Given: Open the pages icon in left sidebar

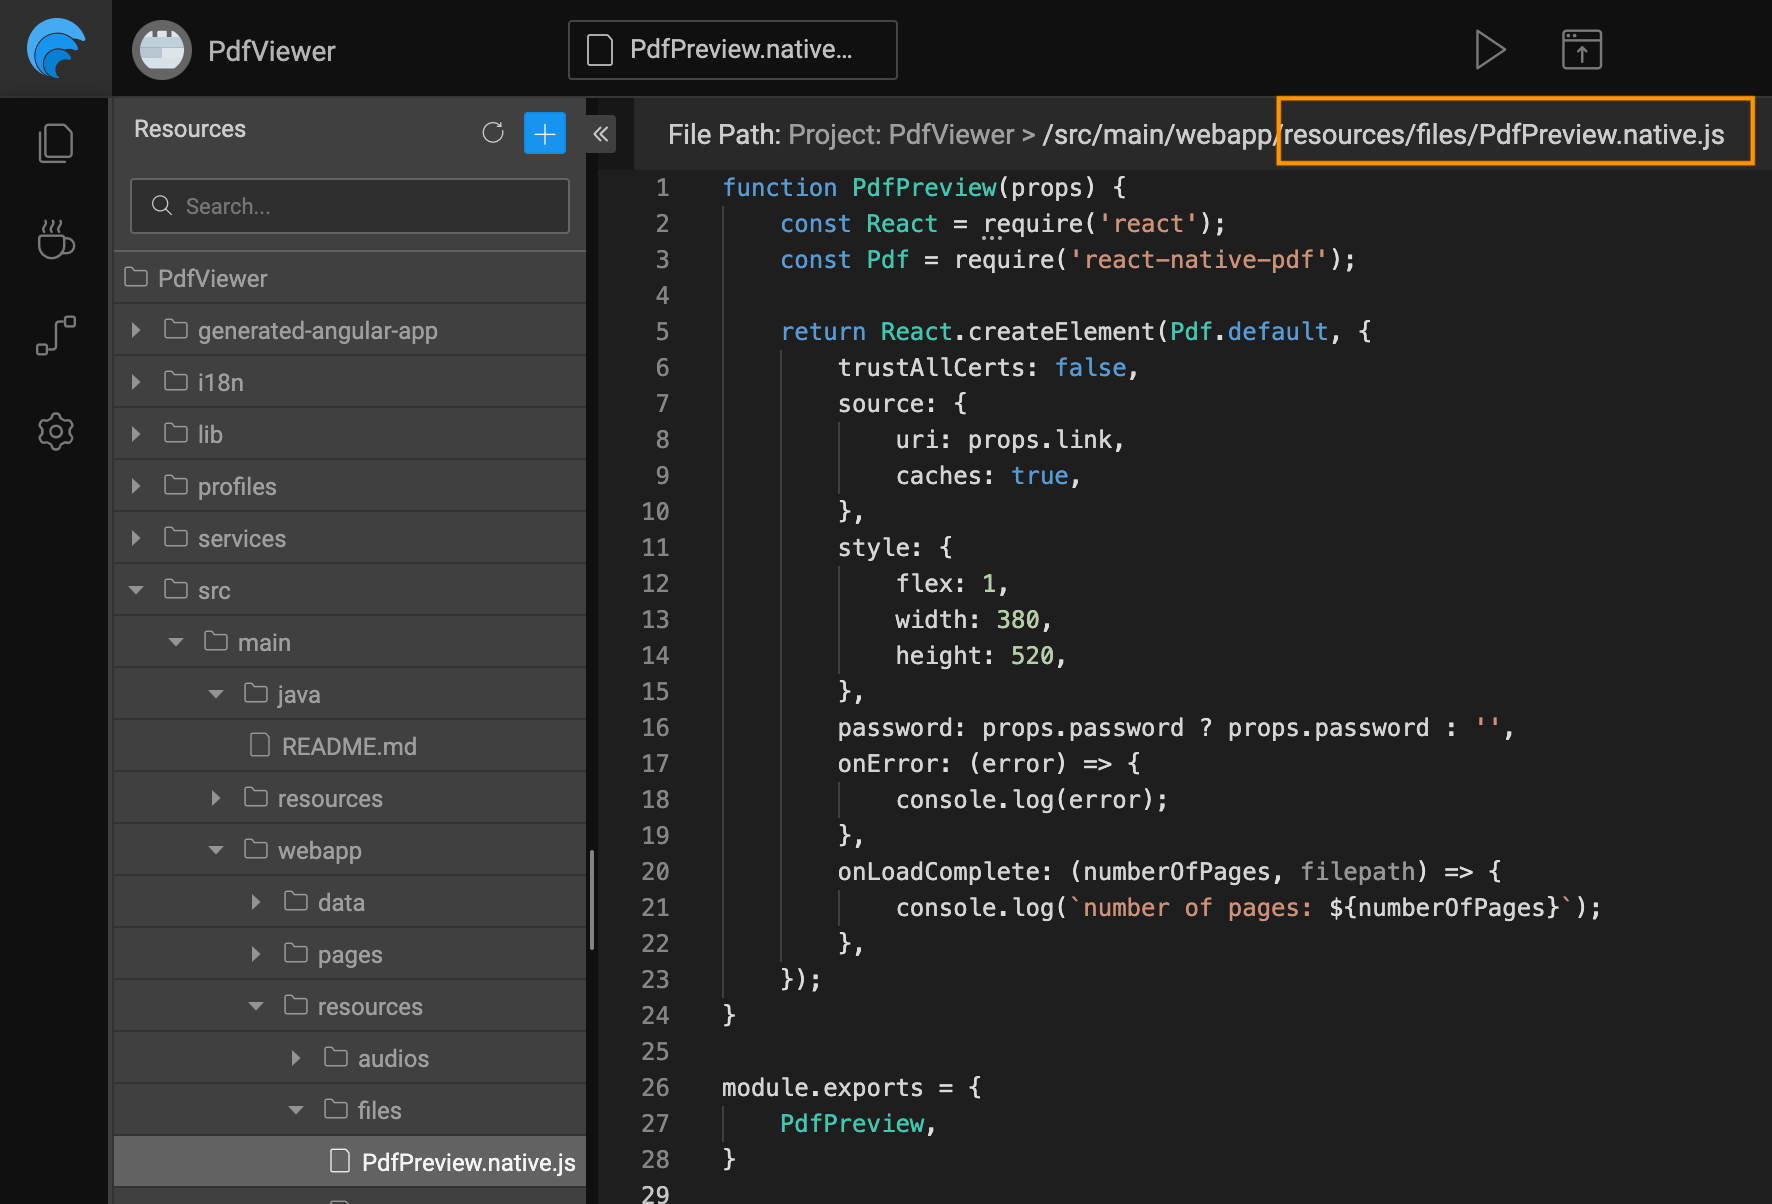Looking at the screenshot, I should [x=56, y=143].
